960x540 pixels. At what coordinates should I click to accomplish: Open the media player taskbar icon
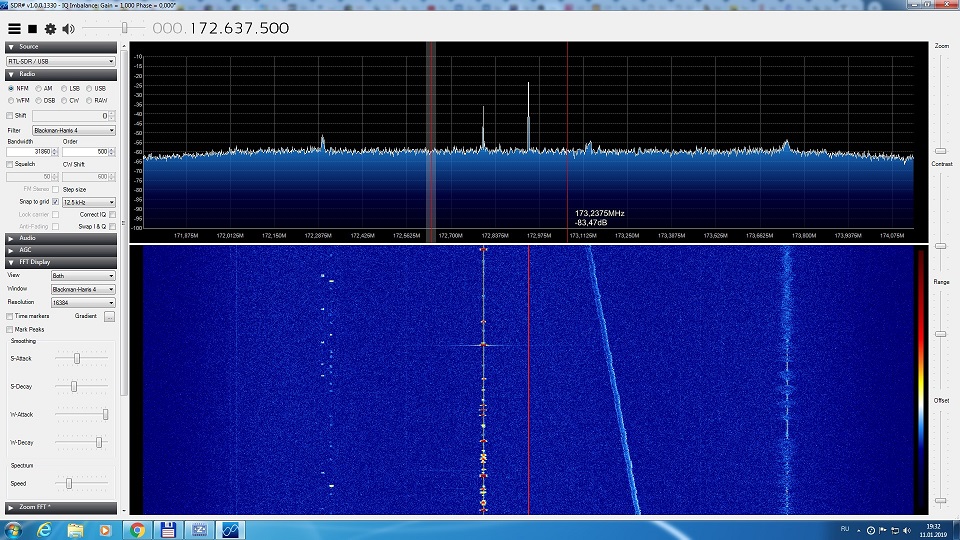105,530
